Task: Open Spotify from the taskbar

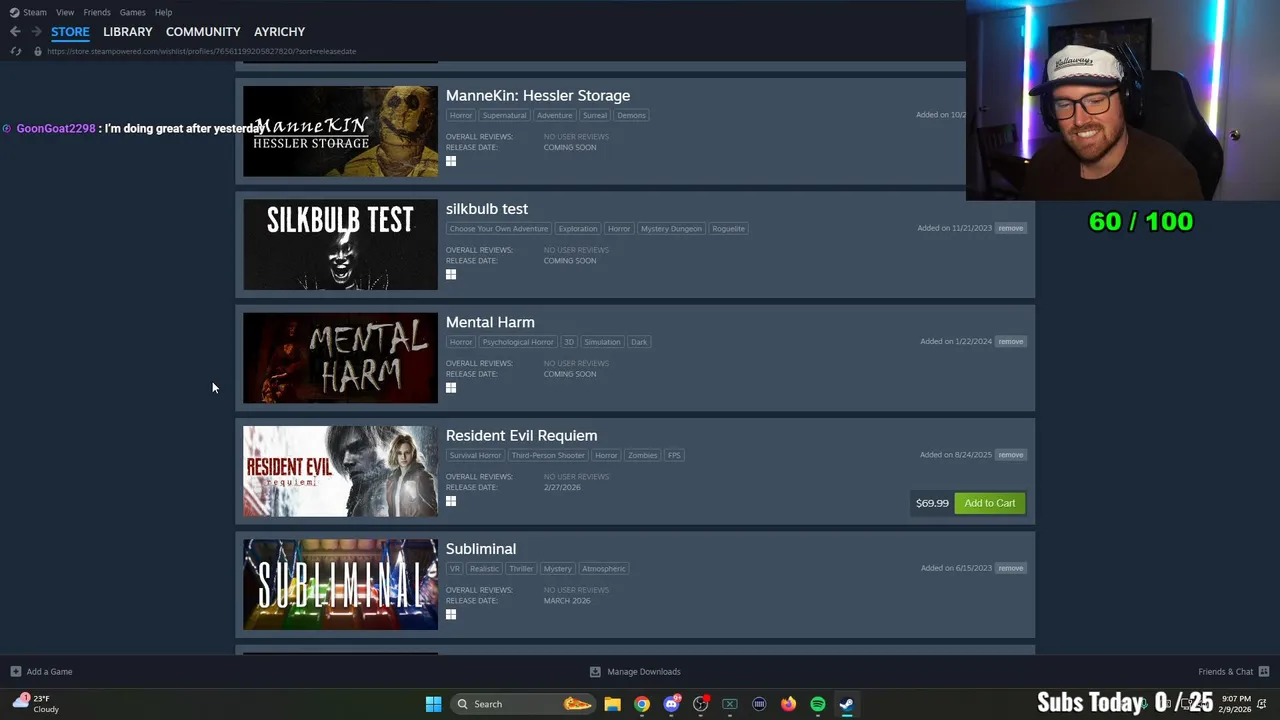Action: coord(818,704)
